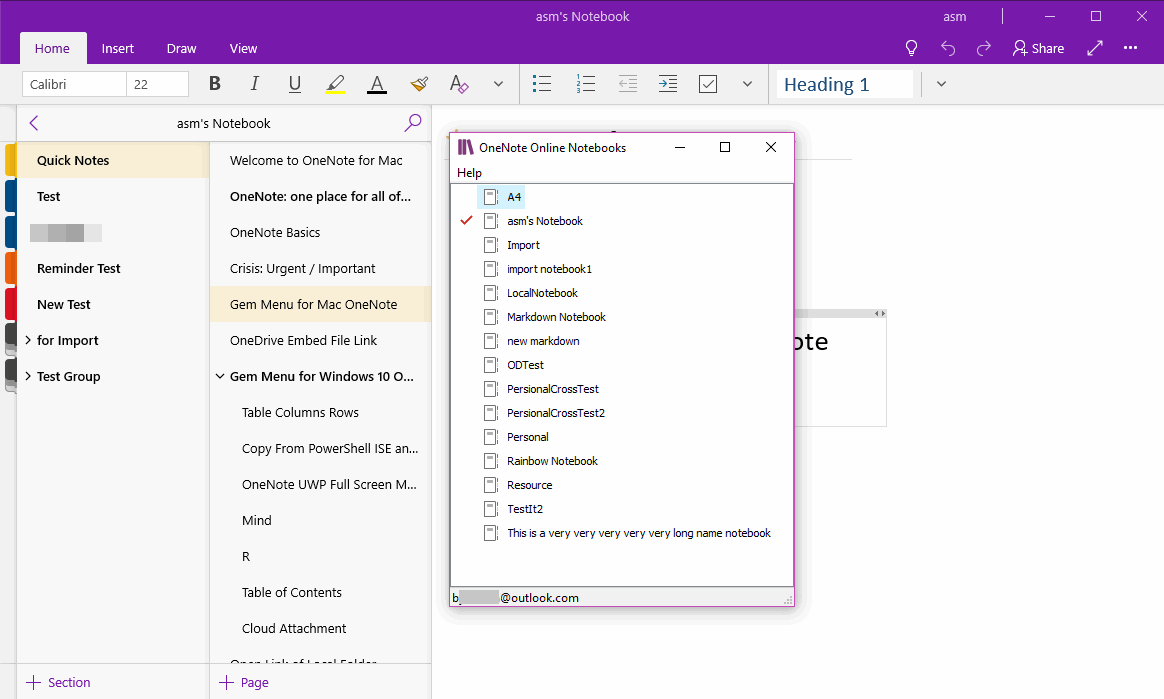Screen dimensions: 1164x699
Task: Apply italic formatting
Action: (x=255, y=84)
